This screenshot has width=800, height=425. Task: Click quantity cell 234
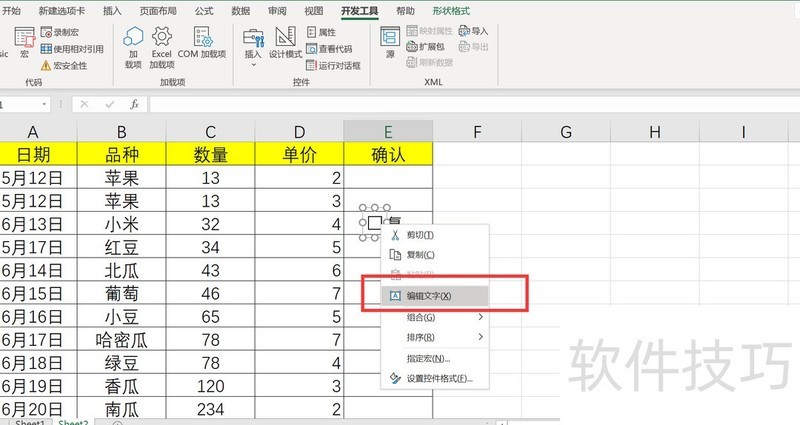pyautogui.click(x=210, y=409)
